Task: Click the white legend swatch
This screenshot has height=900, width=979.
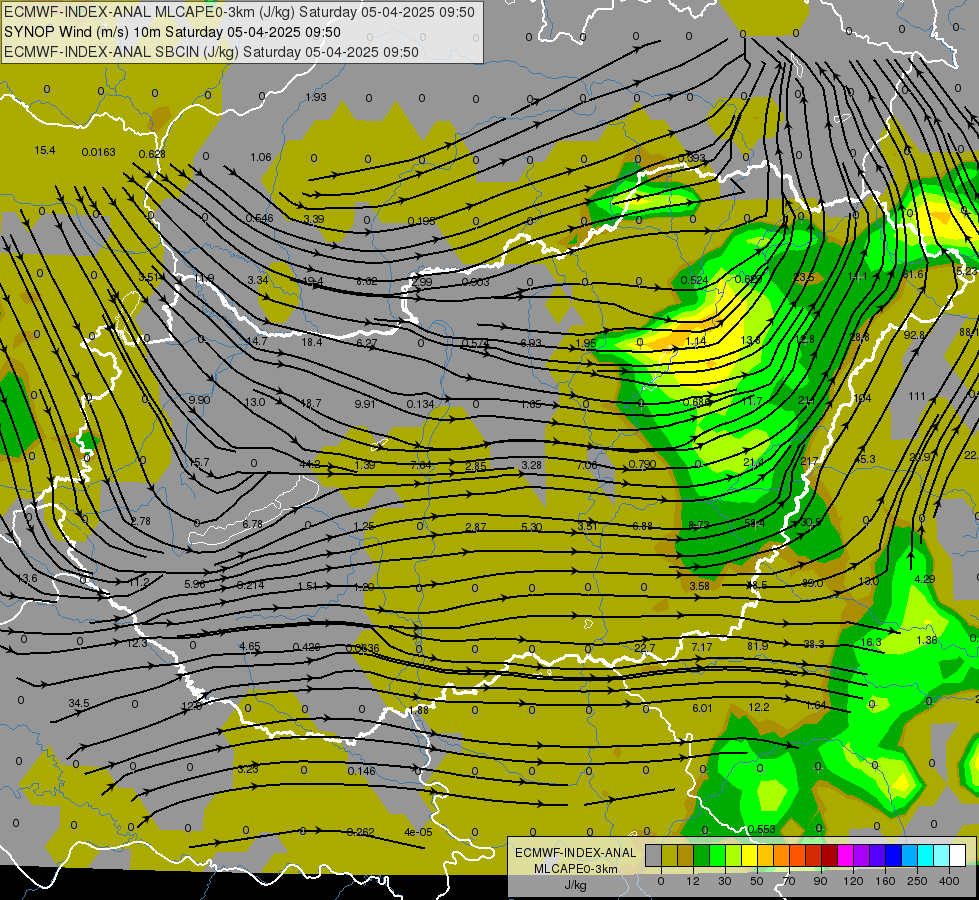Action: (957, 855)
